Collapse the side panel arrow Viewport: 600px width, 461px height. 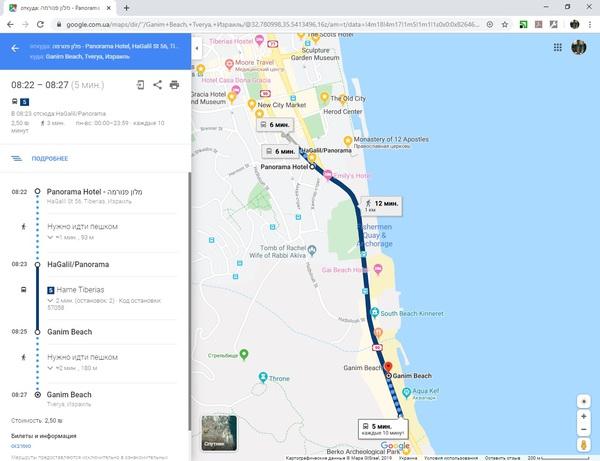click(197, 48)
